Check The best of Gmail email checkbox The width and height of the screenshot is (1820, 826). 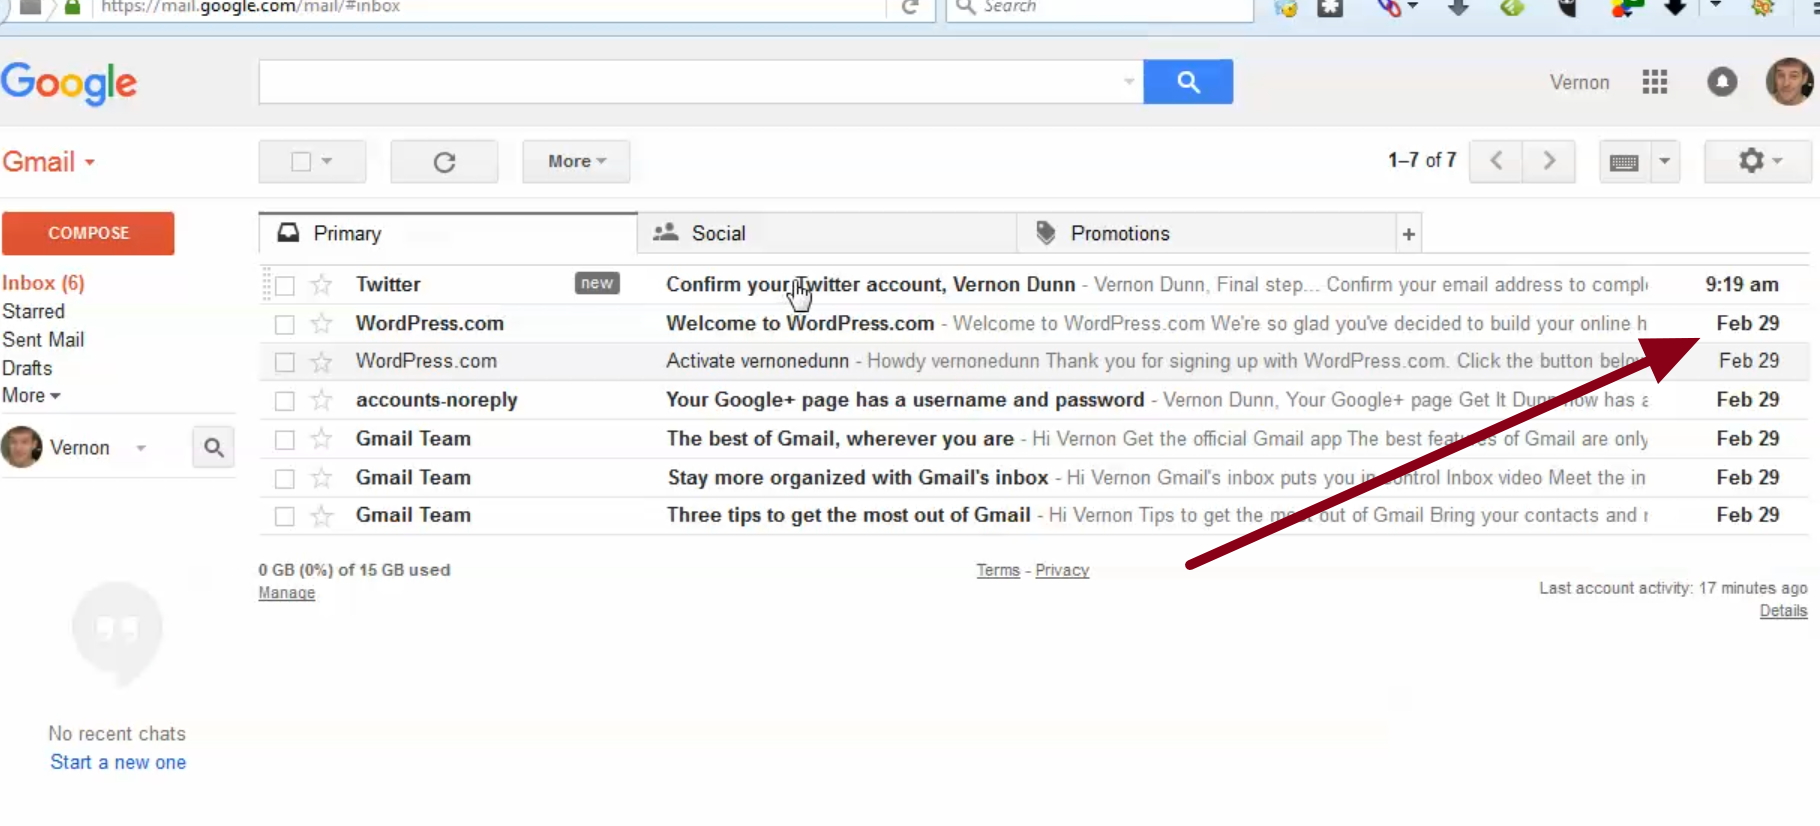pyautogui.click(x=285, y=439)
